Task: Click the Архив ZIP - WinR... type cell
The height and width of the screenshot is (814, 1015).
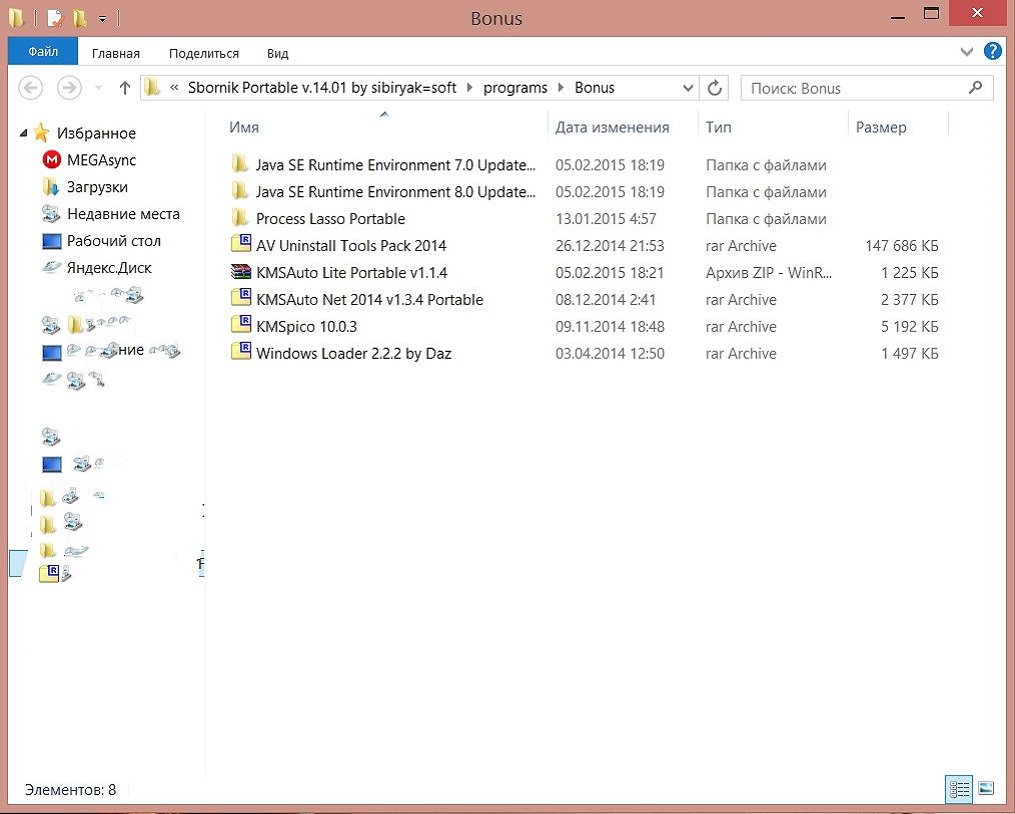Action: pos(768,273)
